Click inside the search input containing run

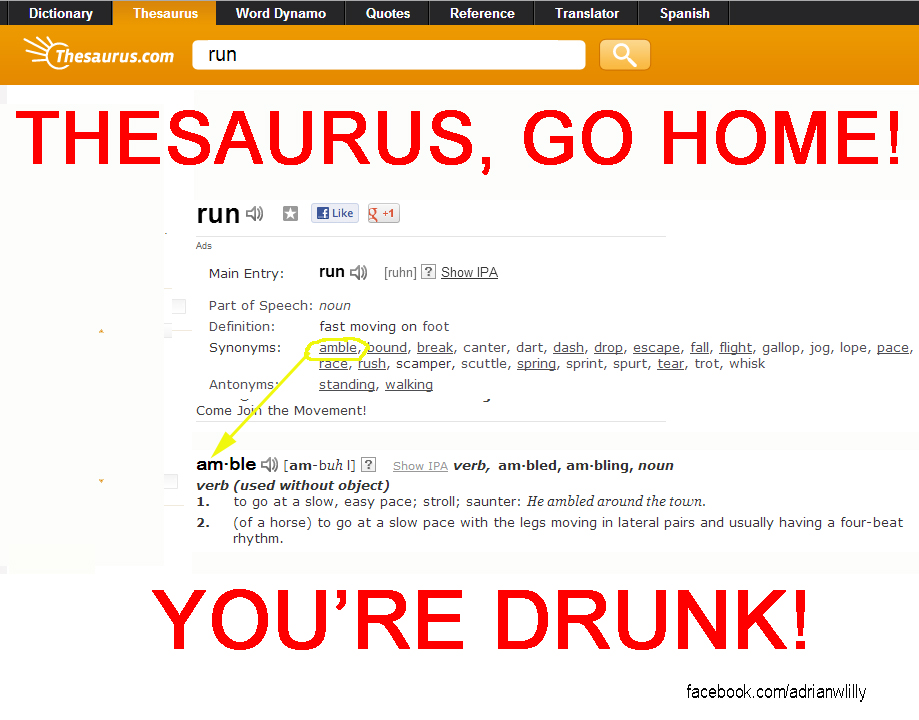(x=388, y=55)
